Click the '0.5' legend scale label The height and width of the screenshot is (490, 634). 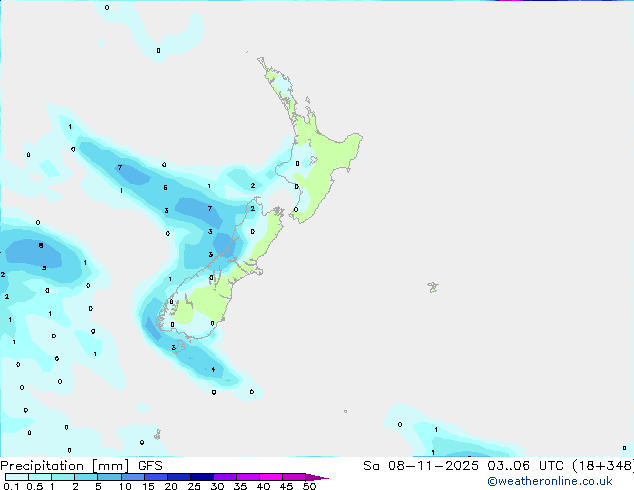[x=35, y=486]
